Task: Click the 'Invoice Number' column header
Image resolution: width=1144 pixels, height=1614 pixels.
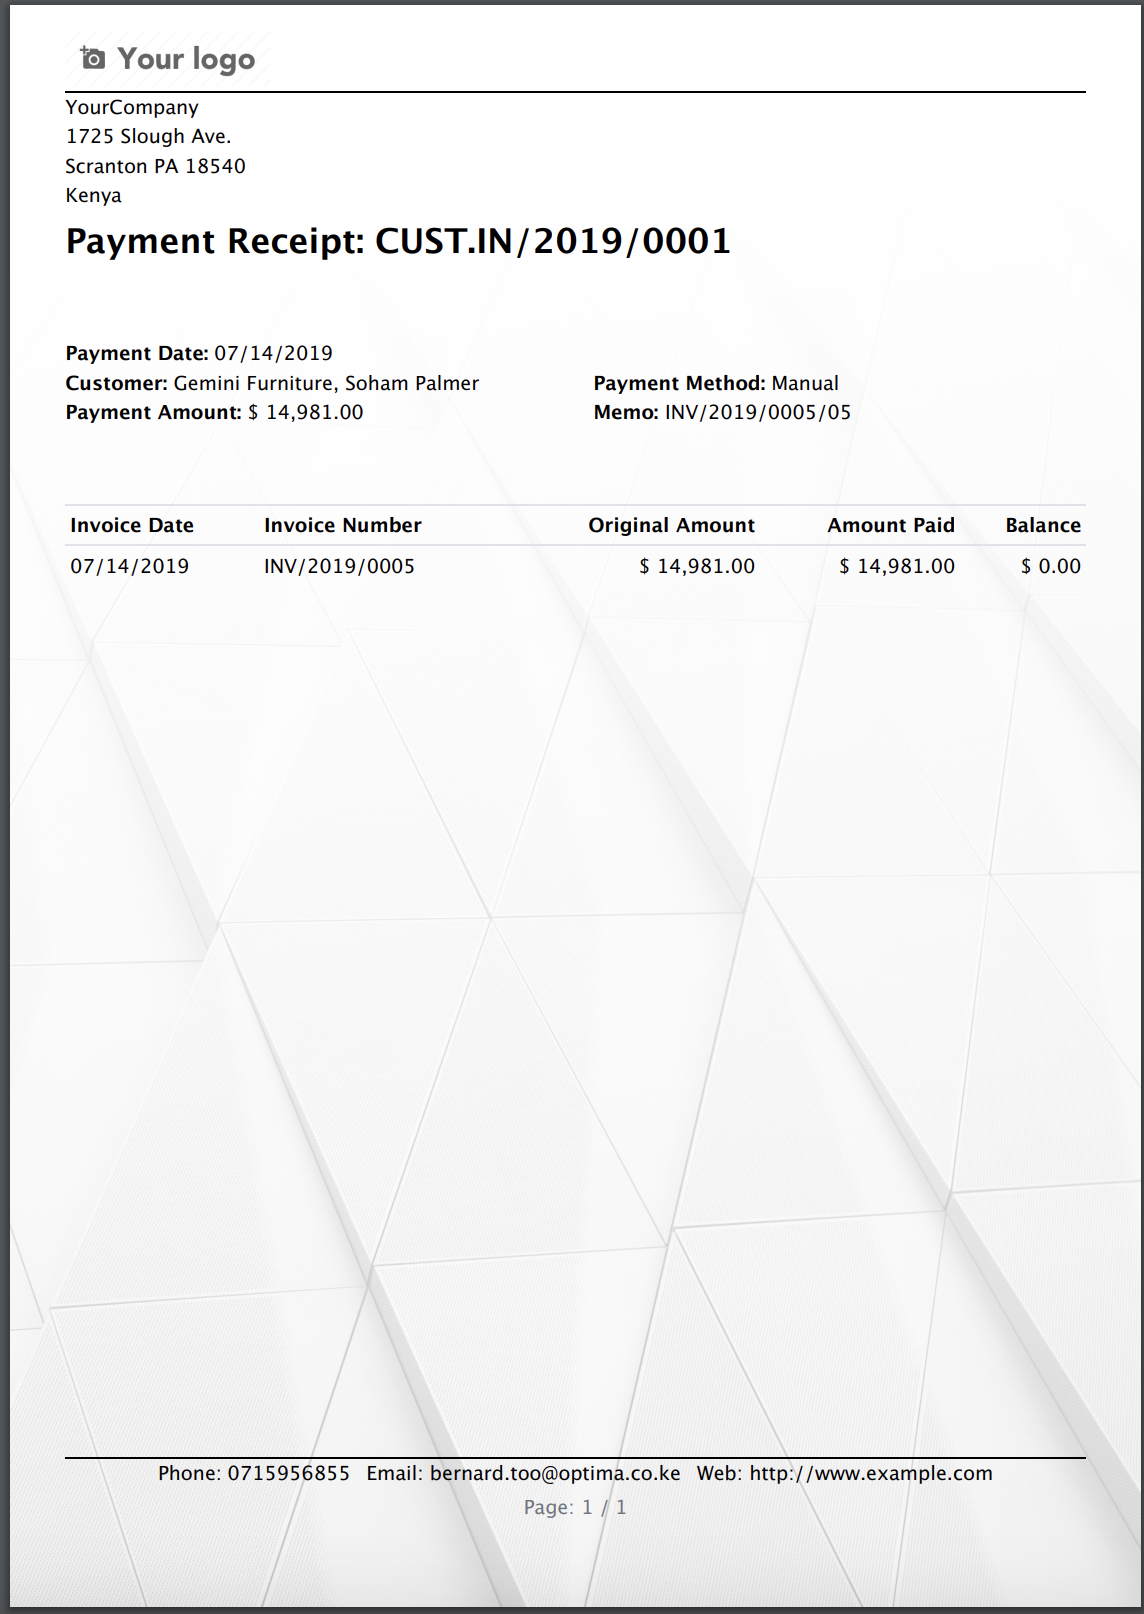Action: [x=343, y=525]
